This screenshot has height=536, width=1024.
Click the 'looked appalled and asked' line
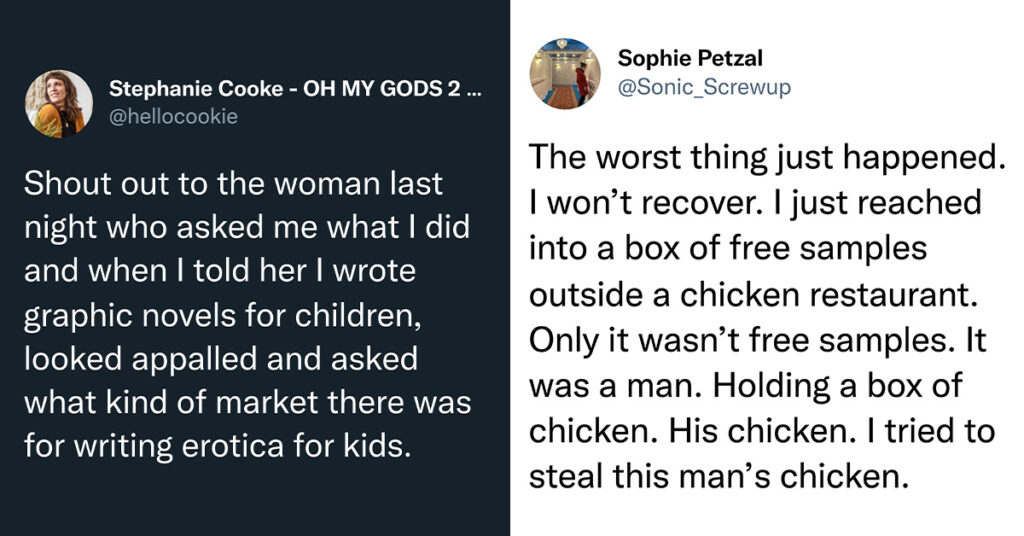(221, 359)
